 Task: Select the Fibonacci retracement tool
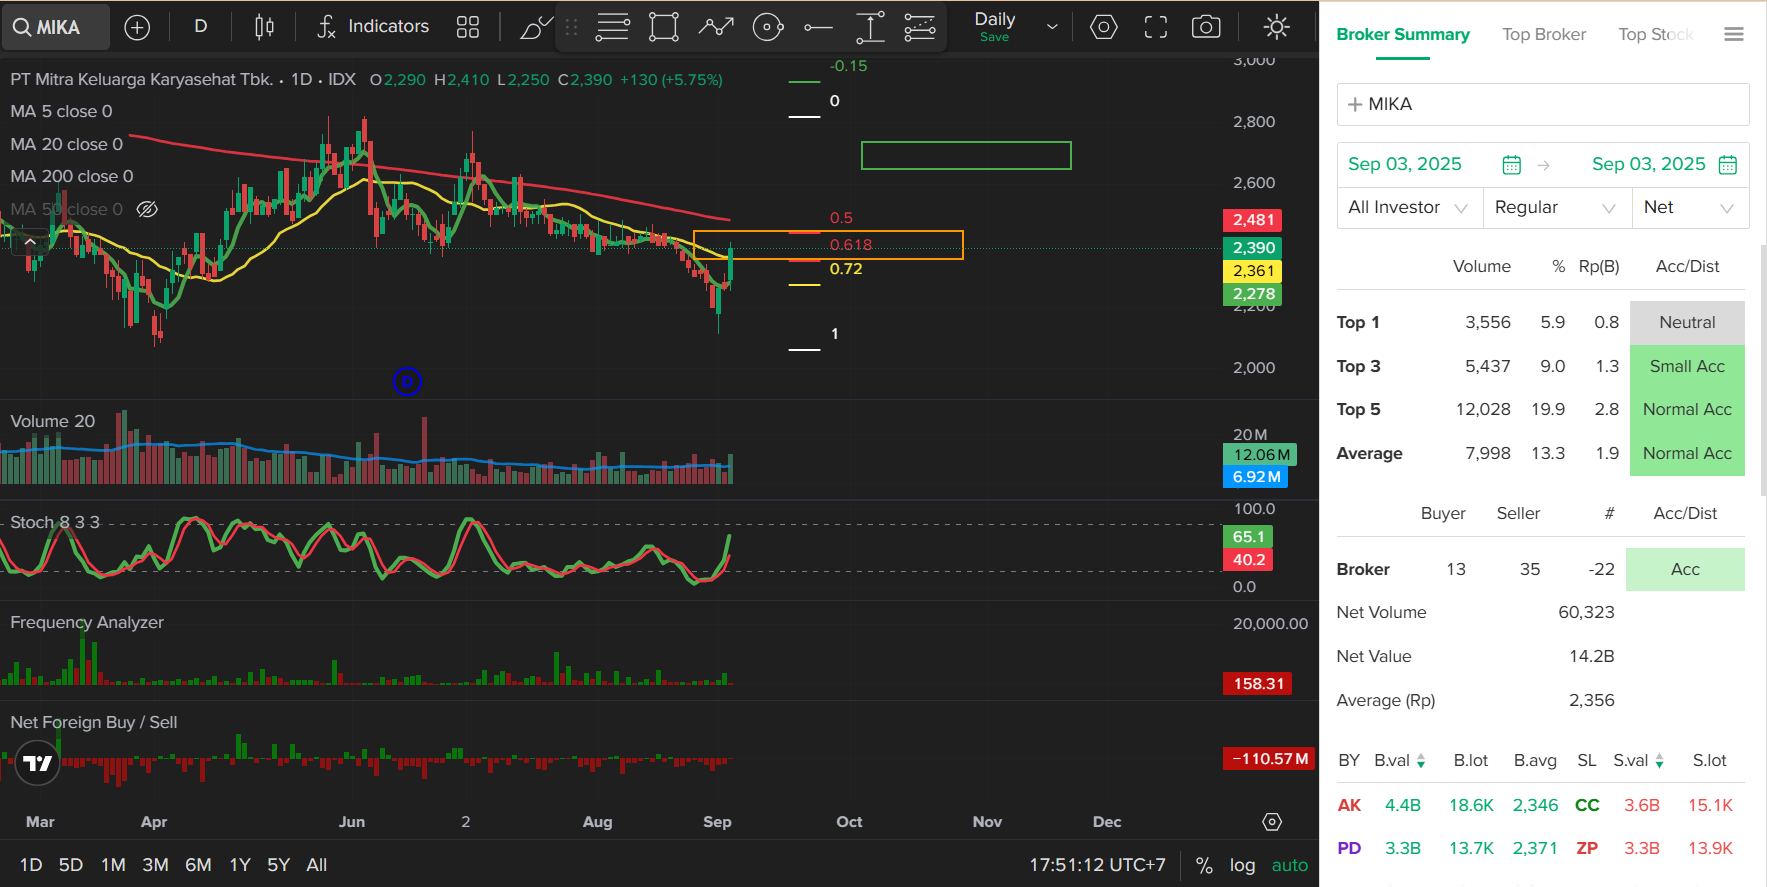[920, 27]
